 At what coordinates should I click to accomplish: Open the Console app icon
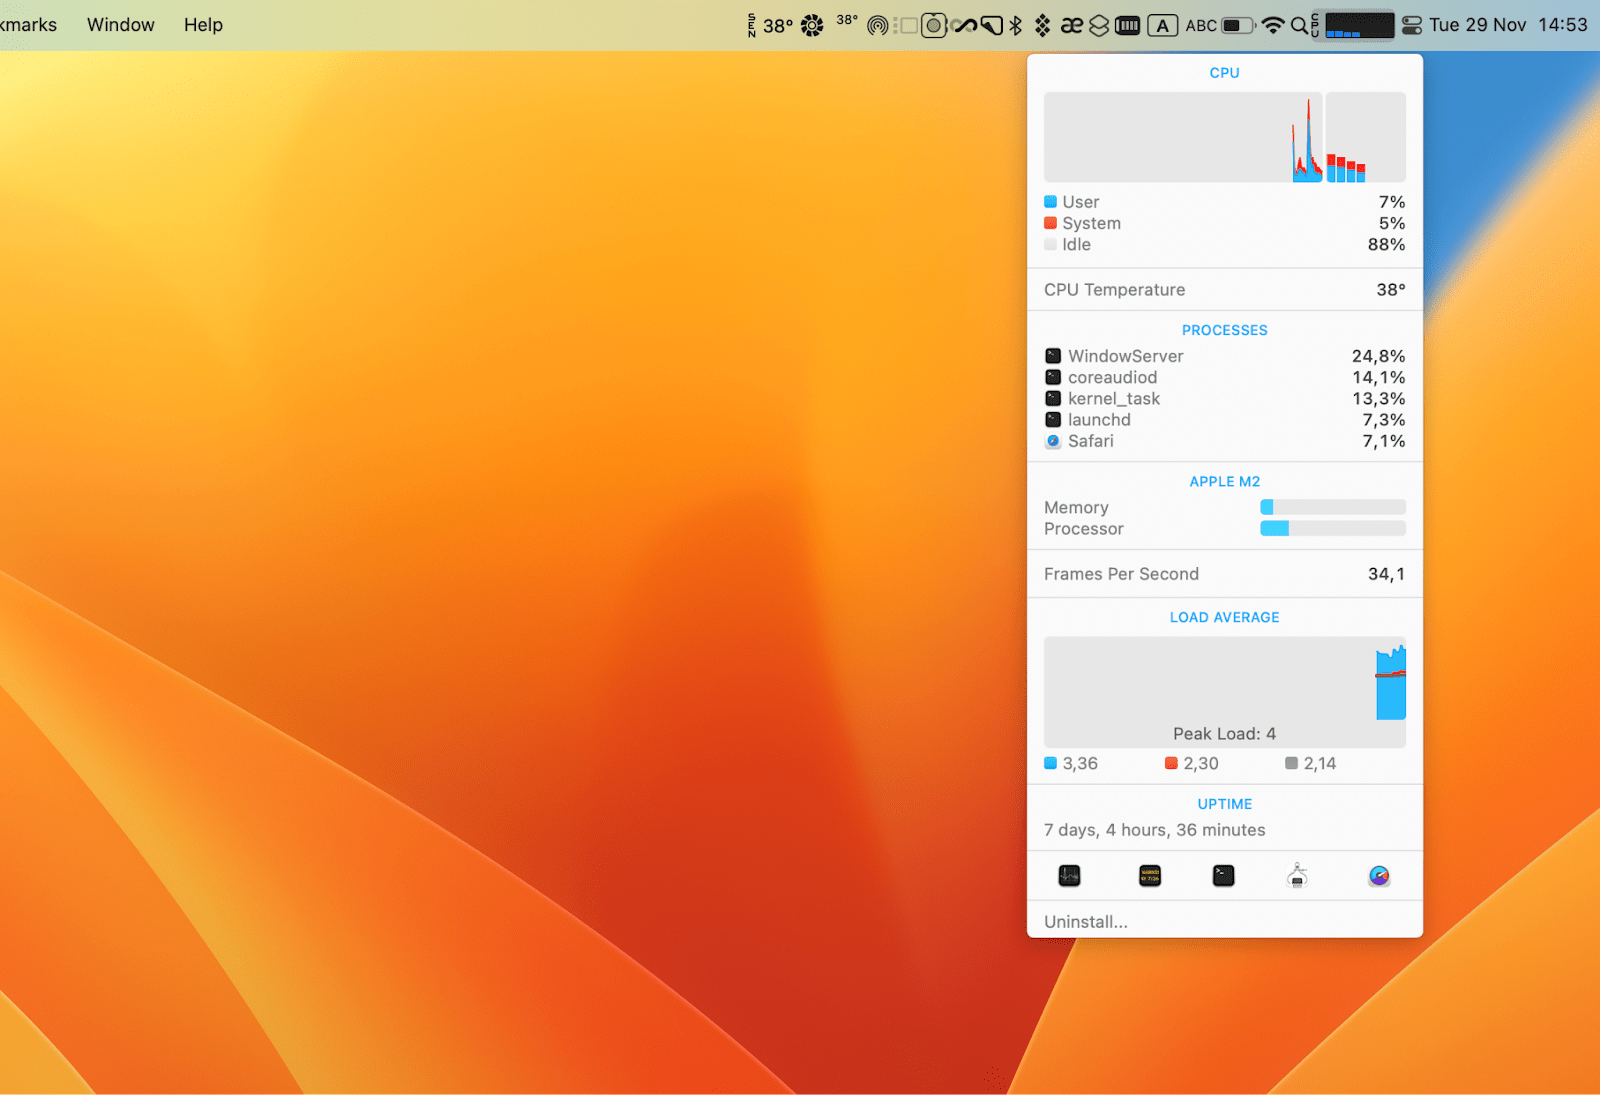point(1150,876)
